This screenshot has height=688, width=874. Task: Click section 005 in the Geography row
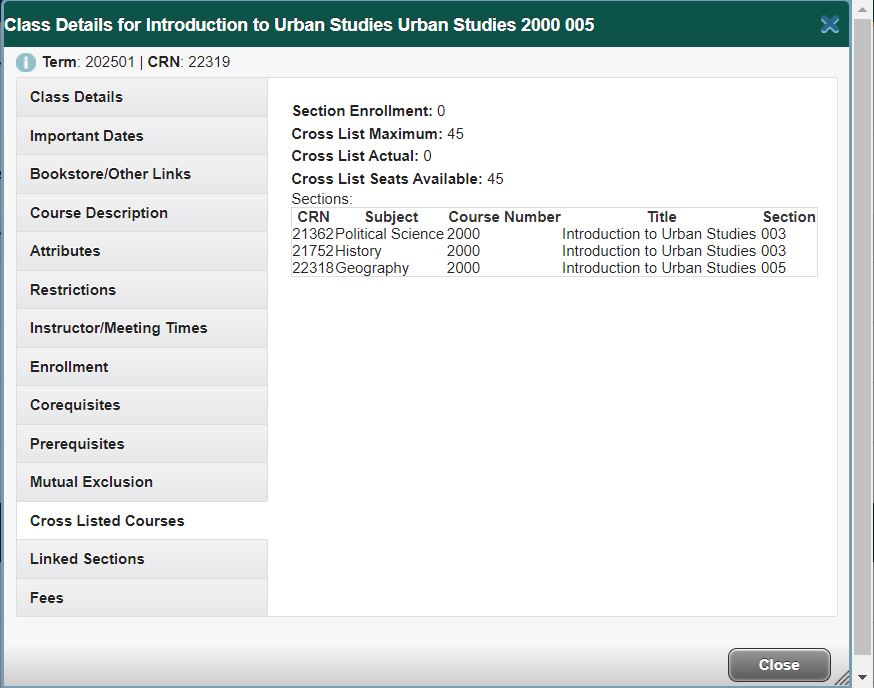coord(774,268)
